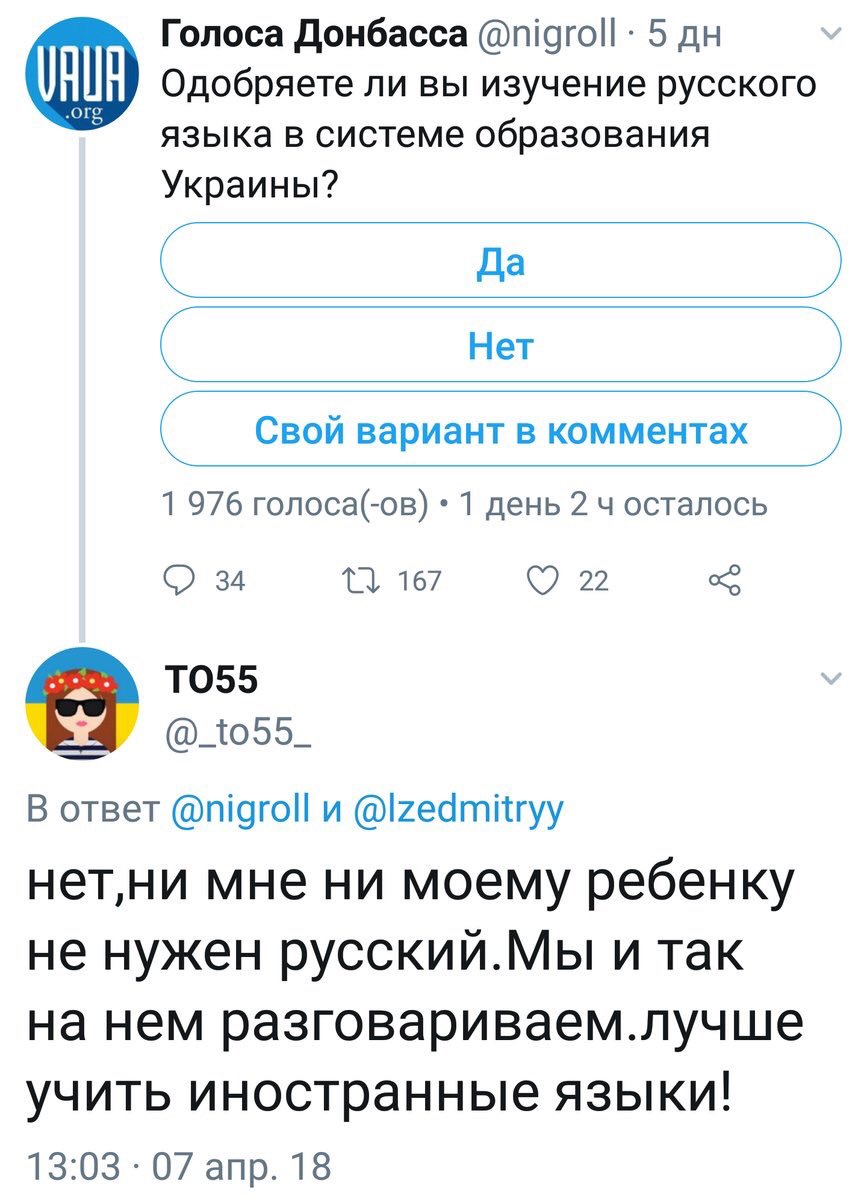Viewport: 867px width, 1199px height.
Task: Select "Свой вариант в комментах" poll option
Action: [499, 431]
